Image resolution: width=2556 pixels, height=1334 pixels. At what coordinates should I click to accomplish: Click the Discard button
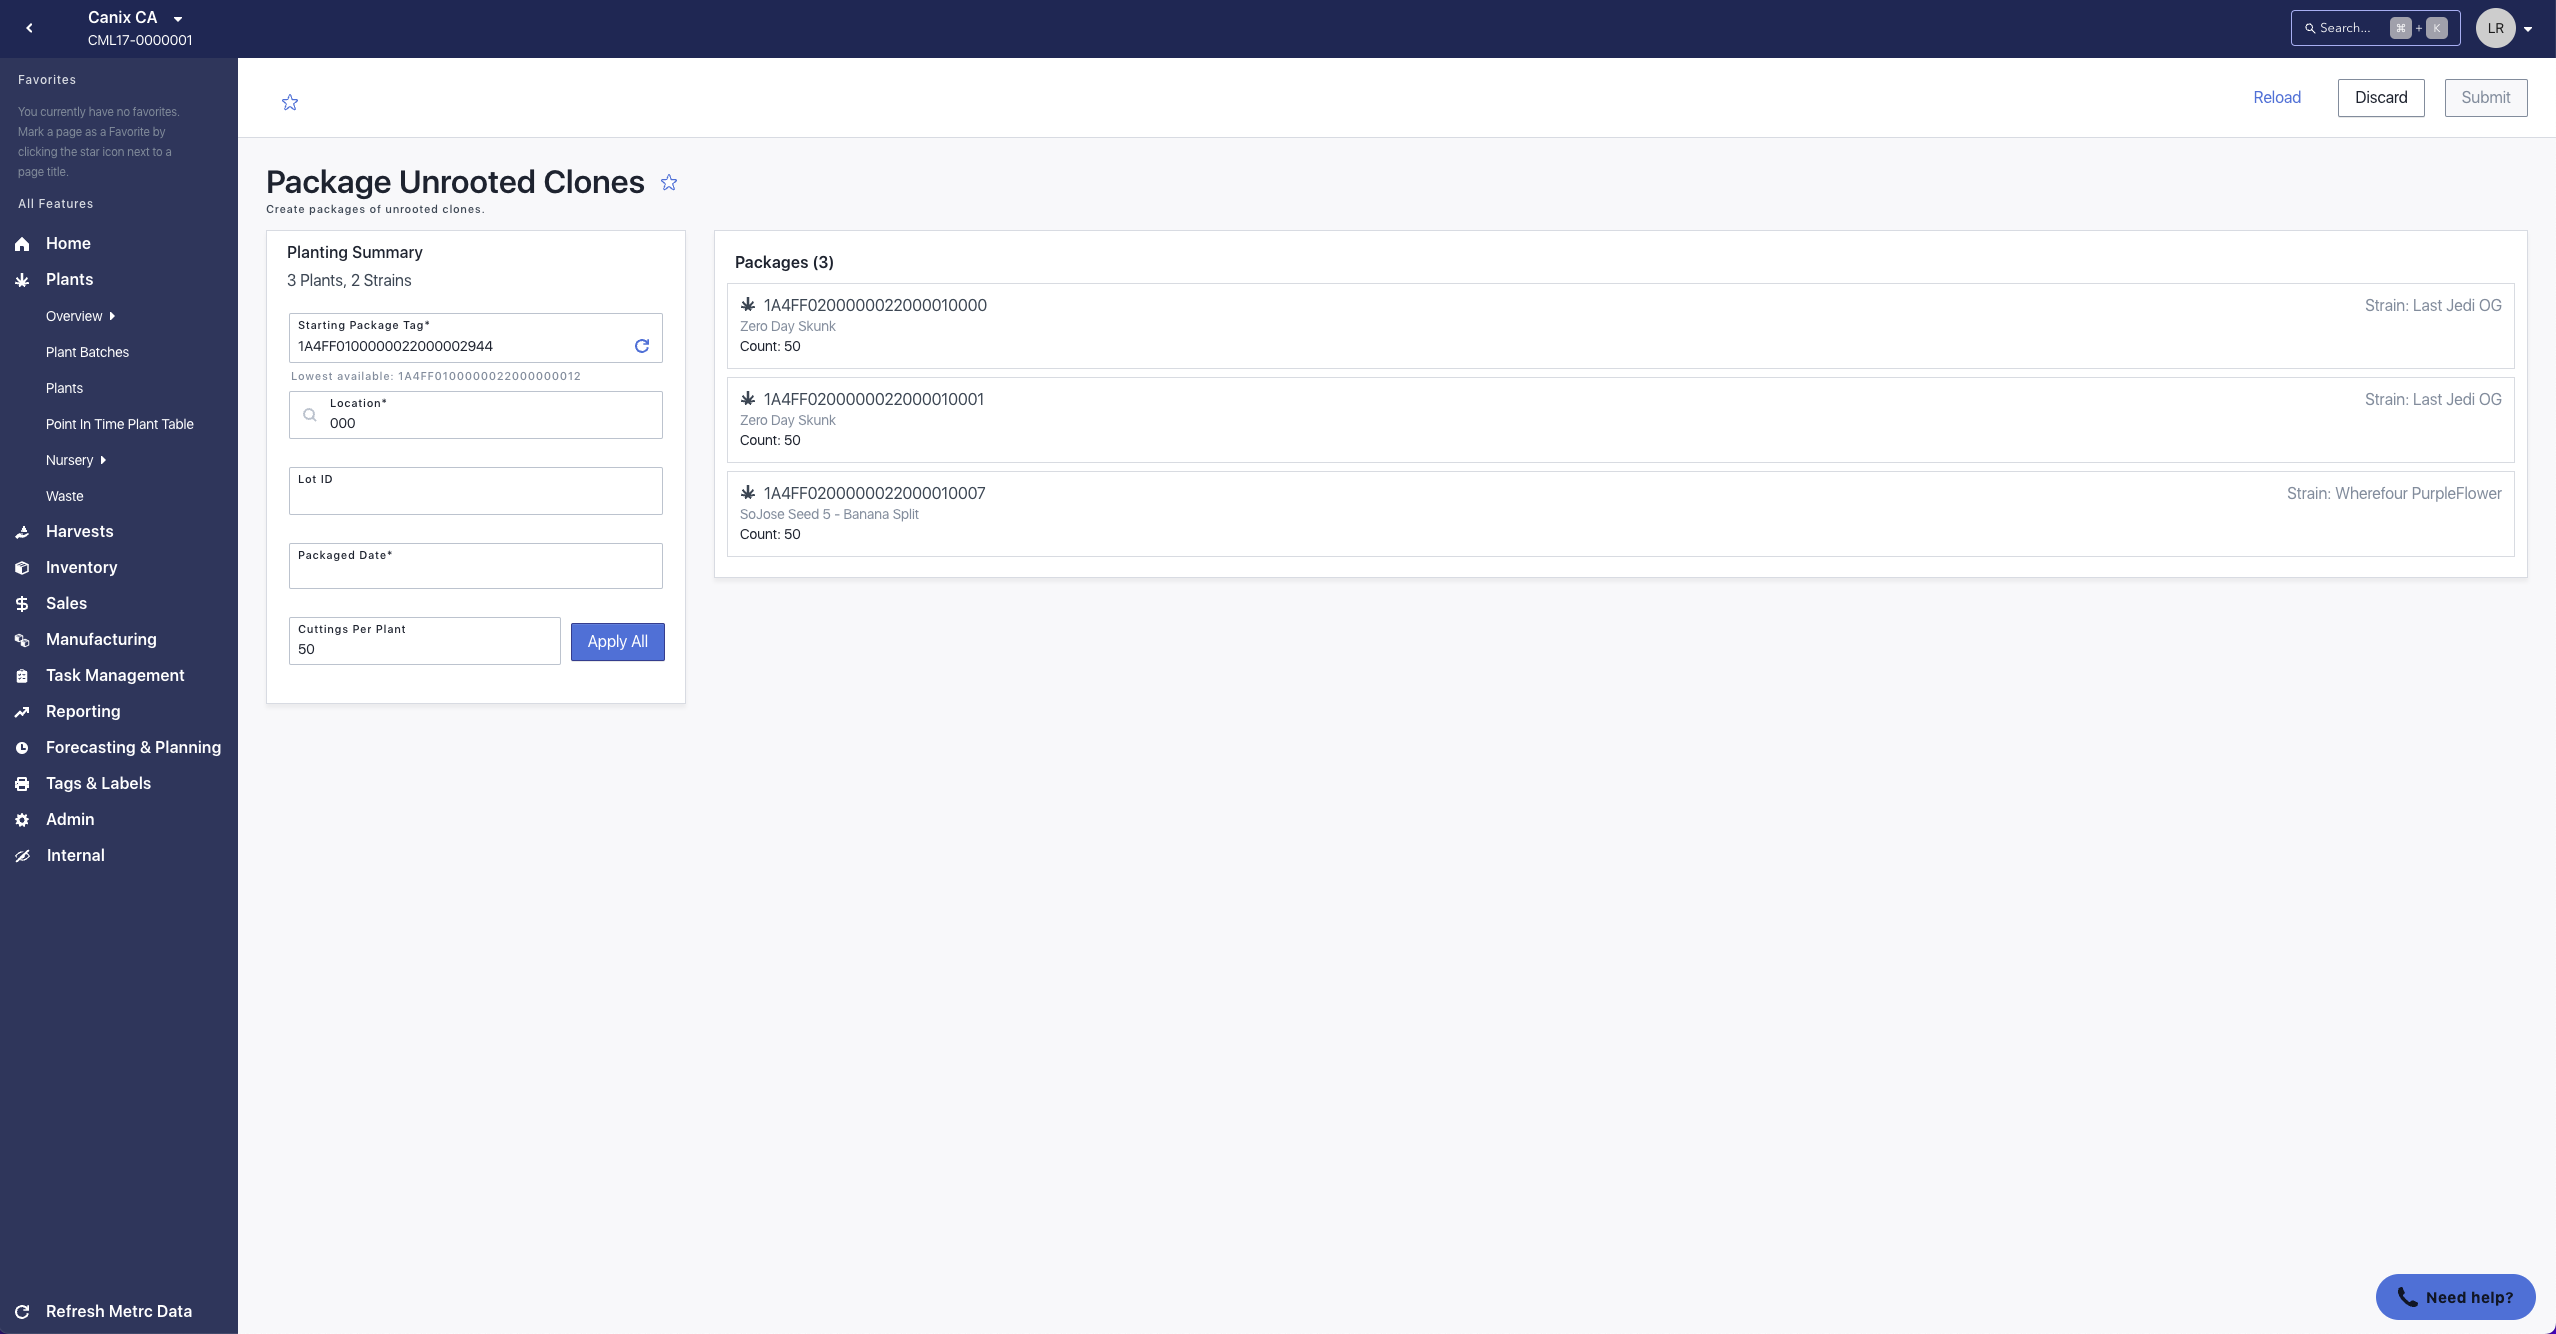coord(2380,97)
